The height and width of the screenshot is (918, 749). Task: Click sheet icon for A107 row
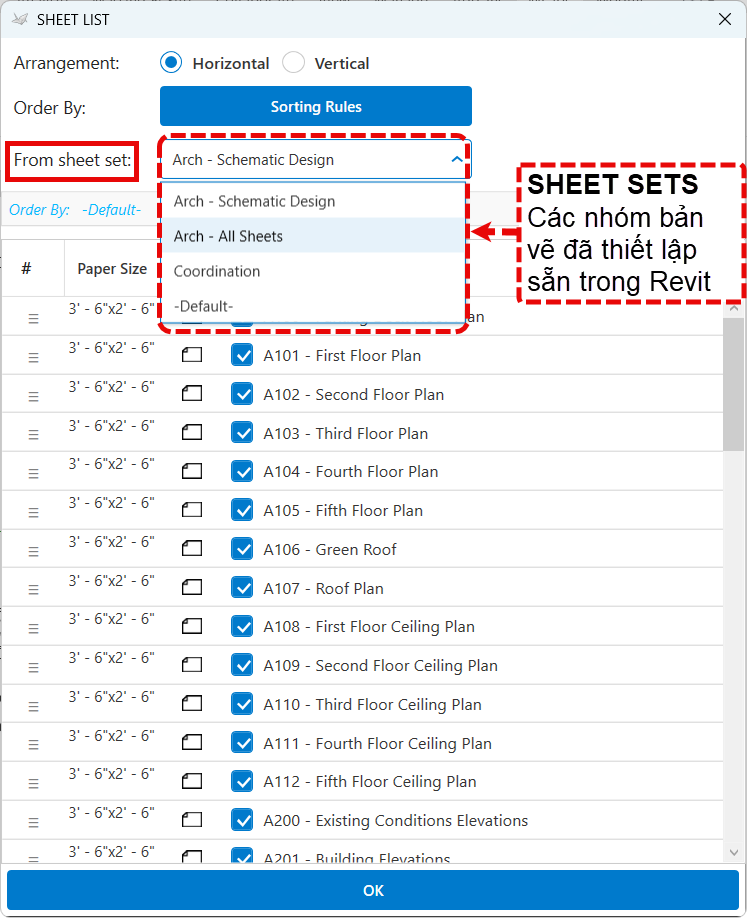192,587
